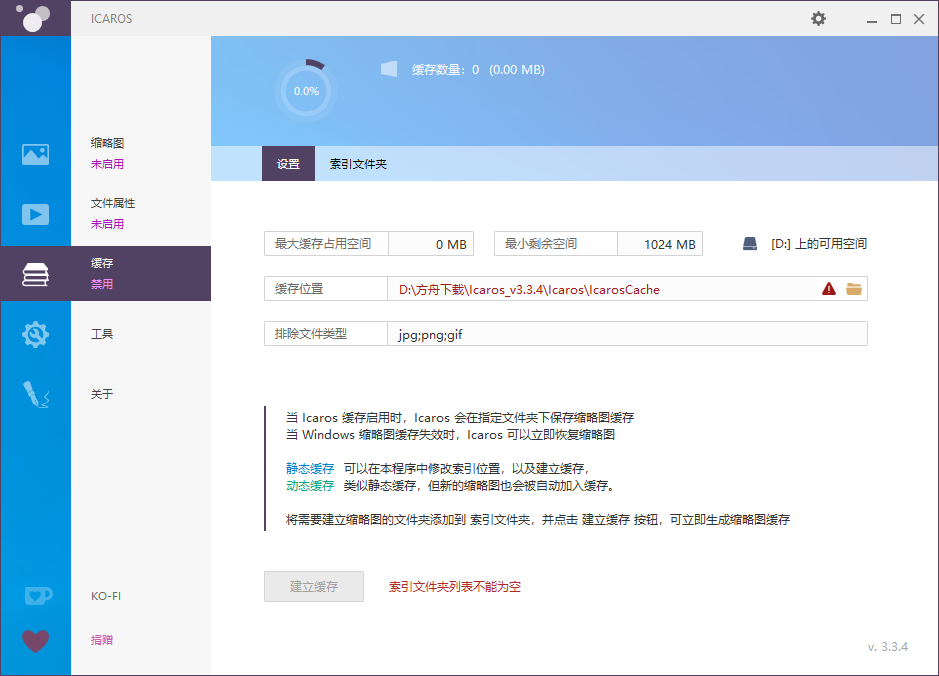Open 关于 (About) in the sidebar
The image size is (939, 676).
tap(101, 394)
